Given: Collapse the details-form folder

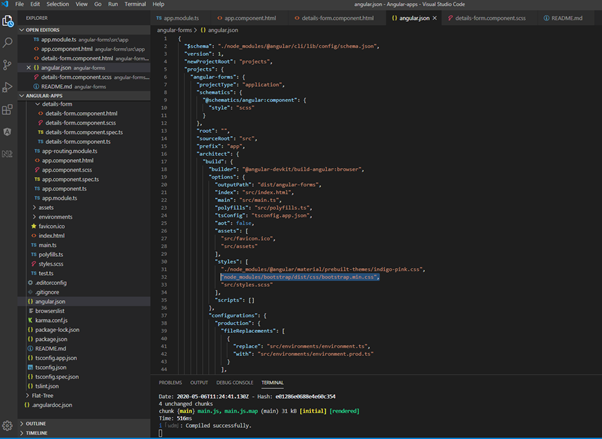Looking at the screenshot, I should click(38, 104).
